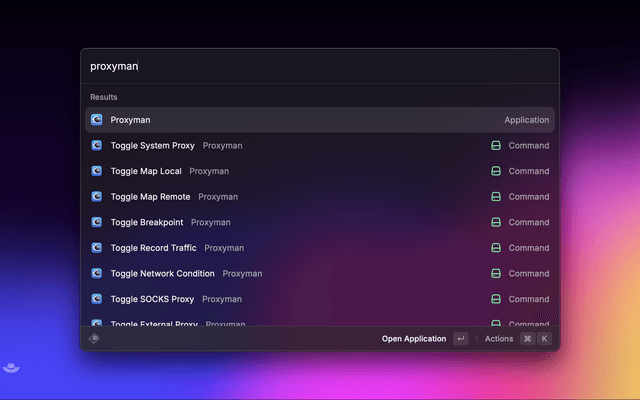Click the Proxyman app icon in first result
Screen dimensions: 640x400
(97, 120)
